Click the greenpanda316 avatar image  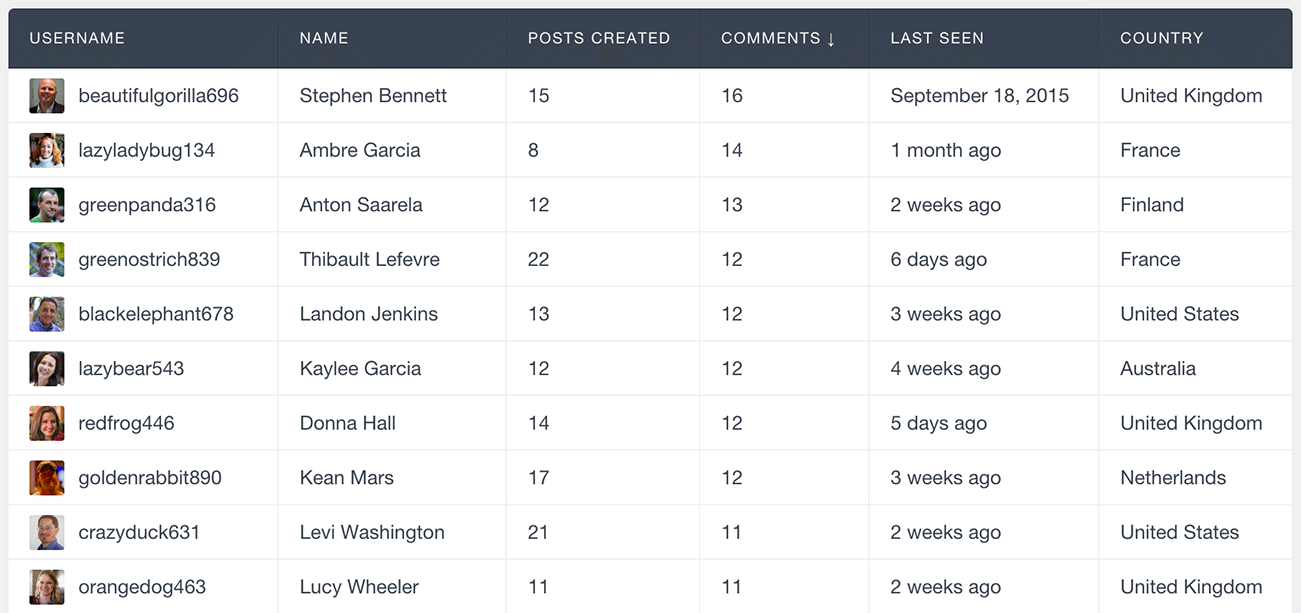click(47, 205)
